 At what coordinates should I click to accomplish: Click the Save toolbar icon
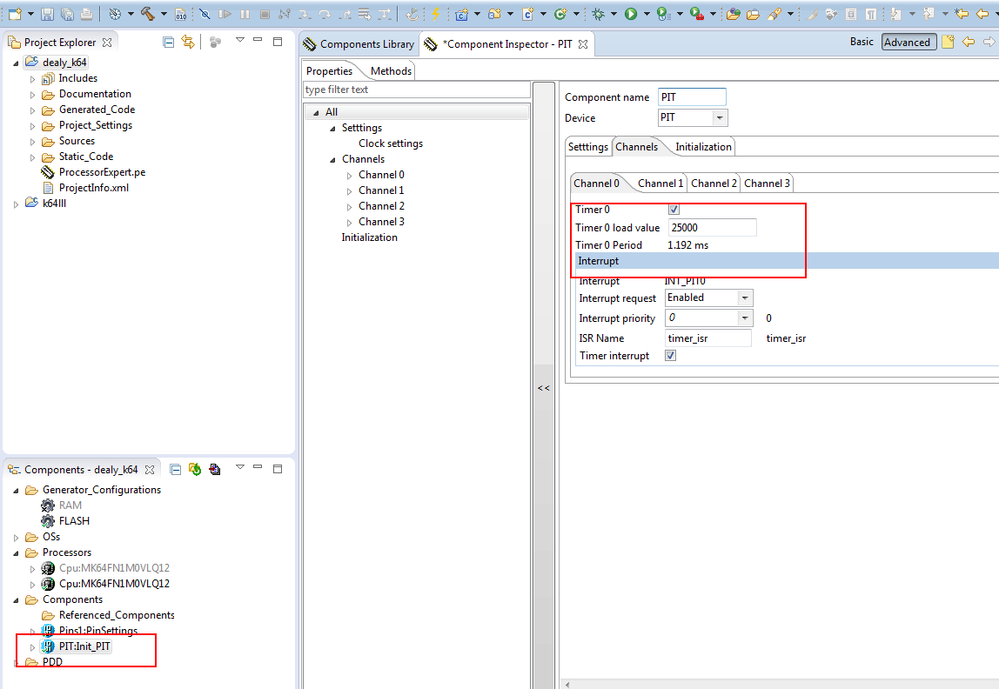47,13
